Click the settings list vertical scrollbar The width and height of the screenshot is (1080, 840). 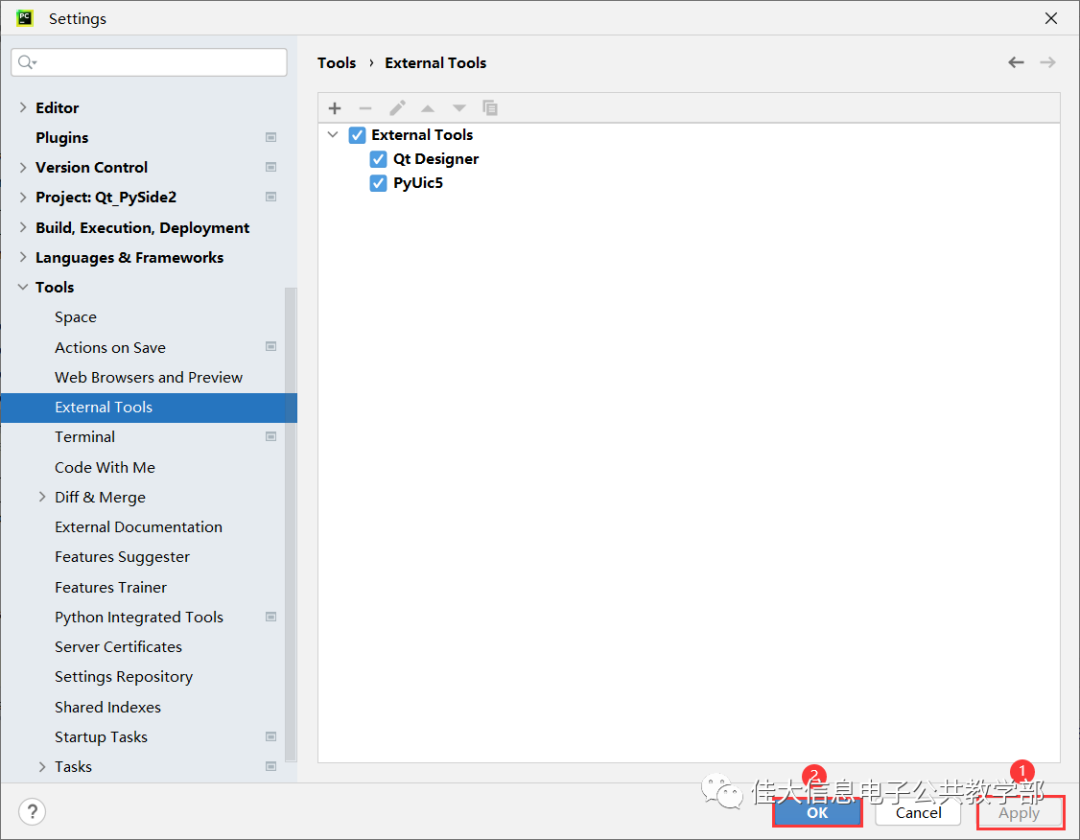pos(291,520)
